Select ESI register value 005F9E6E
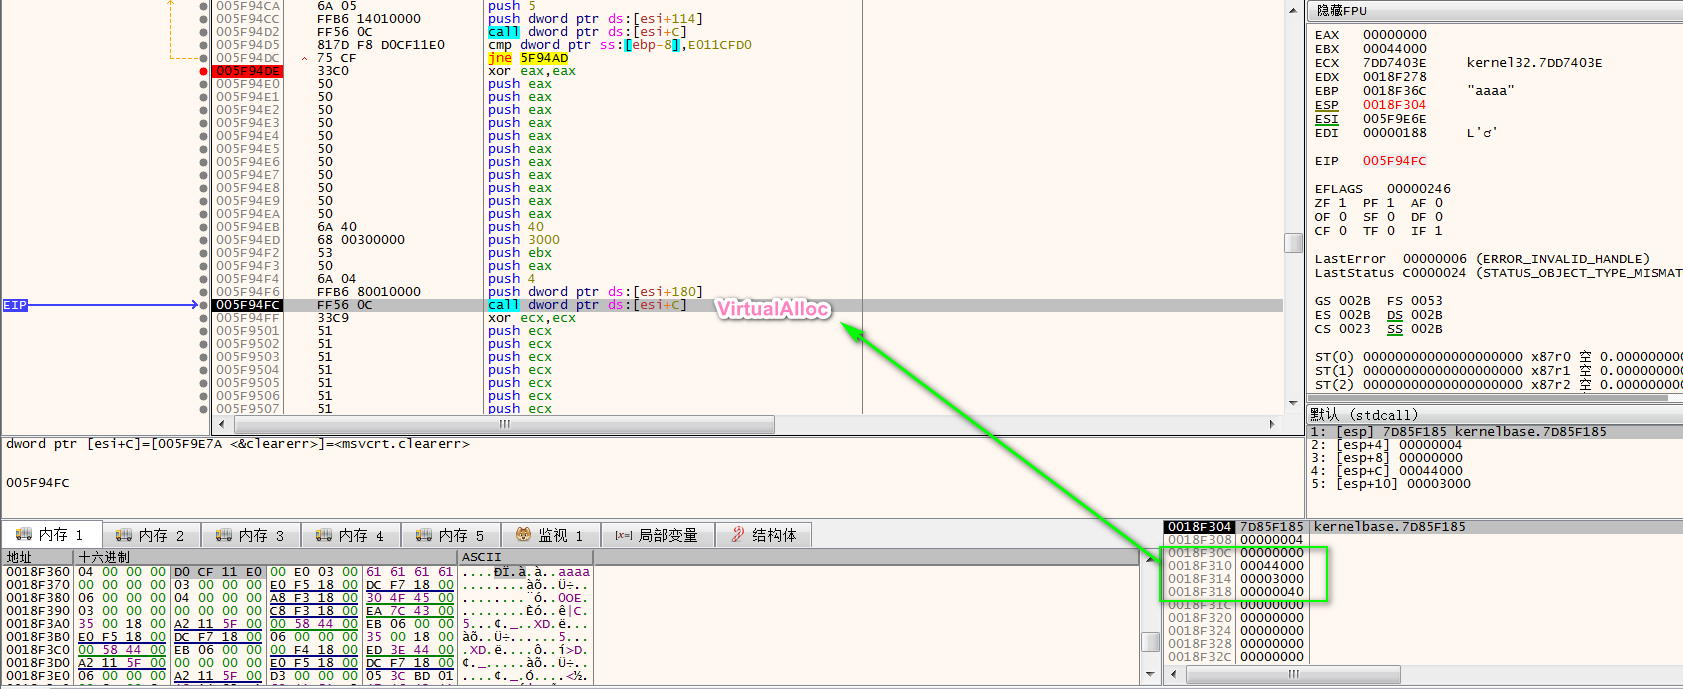The width and height of the screenshot is (1683, 689). (1394, 119)
